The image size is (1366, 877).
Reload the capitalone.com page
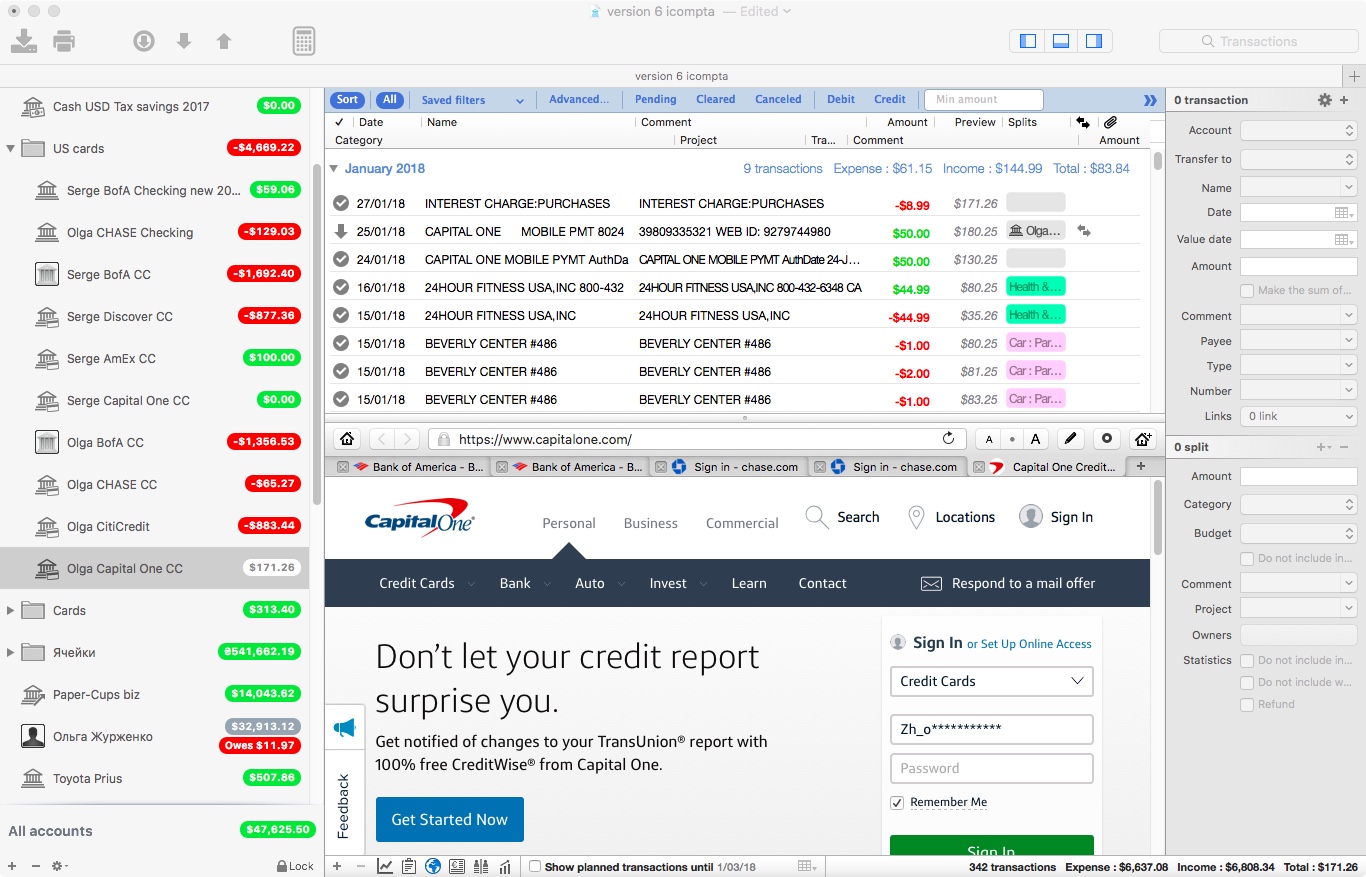(x=948, y=439)
